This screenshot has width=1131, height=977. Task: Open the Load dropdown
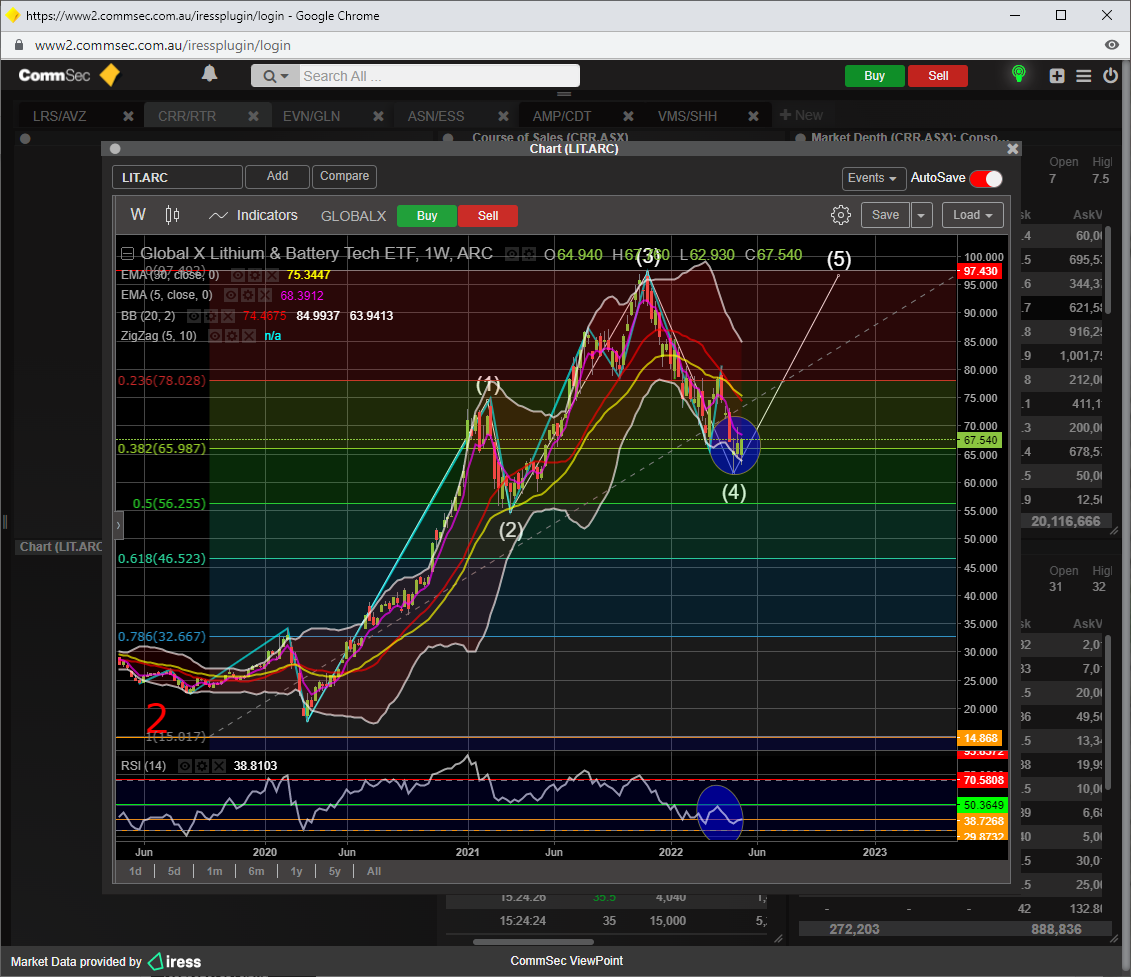[972, 215]
